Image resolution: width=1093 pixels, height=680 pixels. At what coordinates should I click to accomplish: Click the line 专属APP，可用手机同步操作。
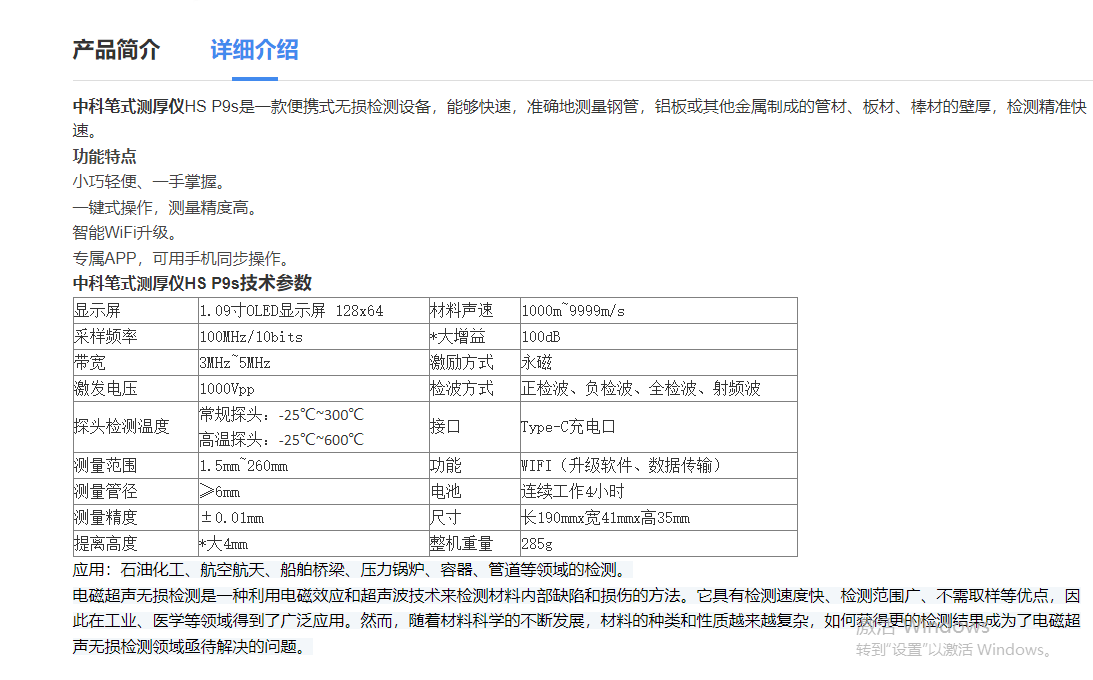[181, 258]
